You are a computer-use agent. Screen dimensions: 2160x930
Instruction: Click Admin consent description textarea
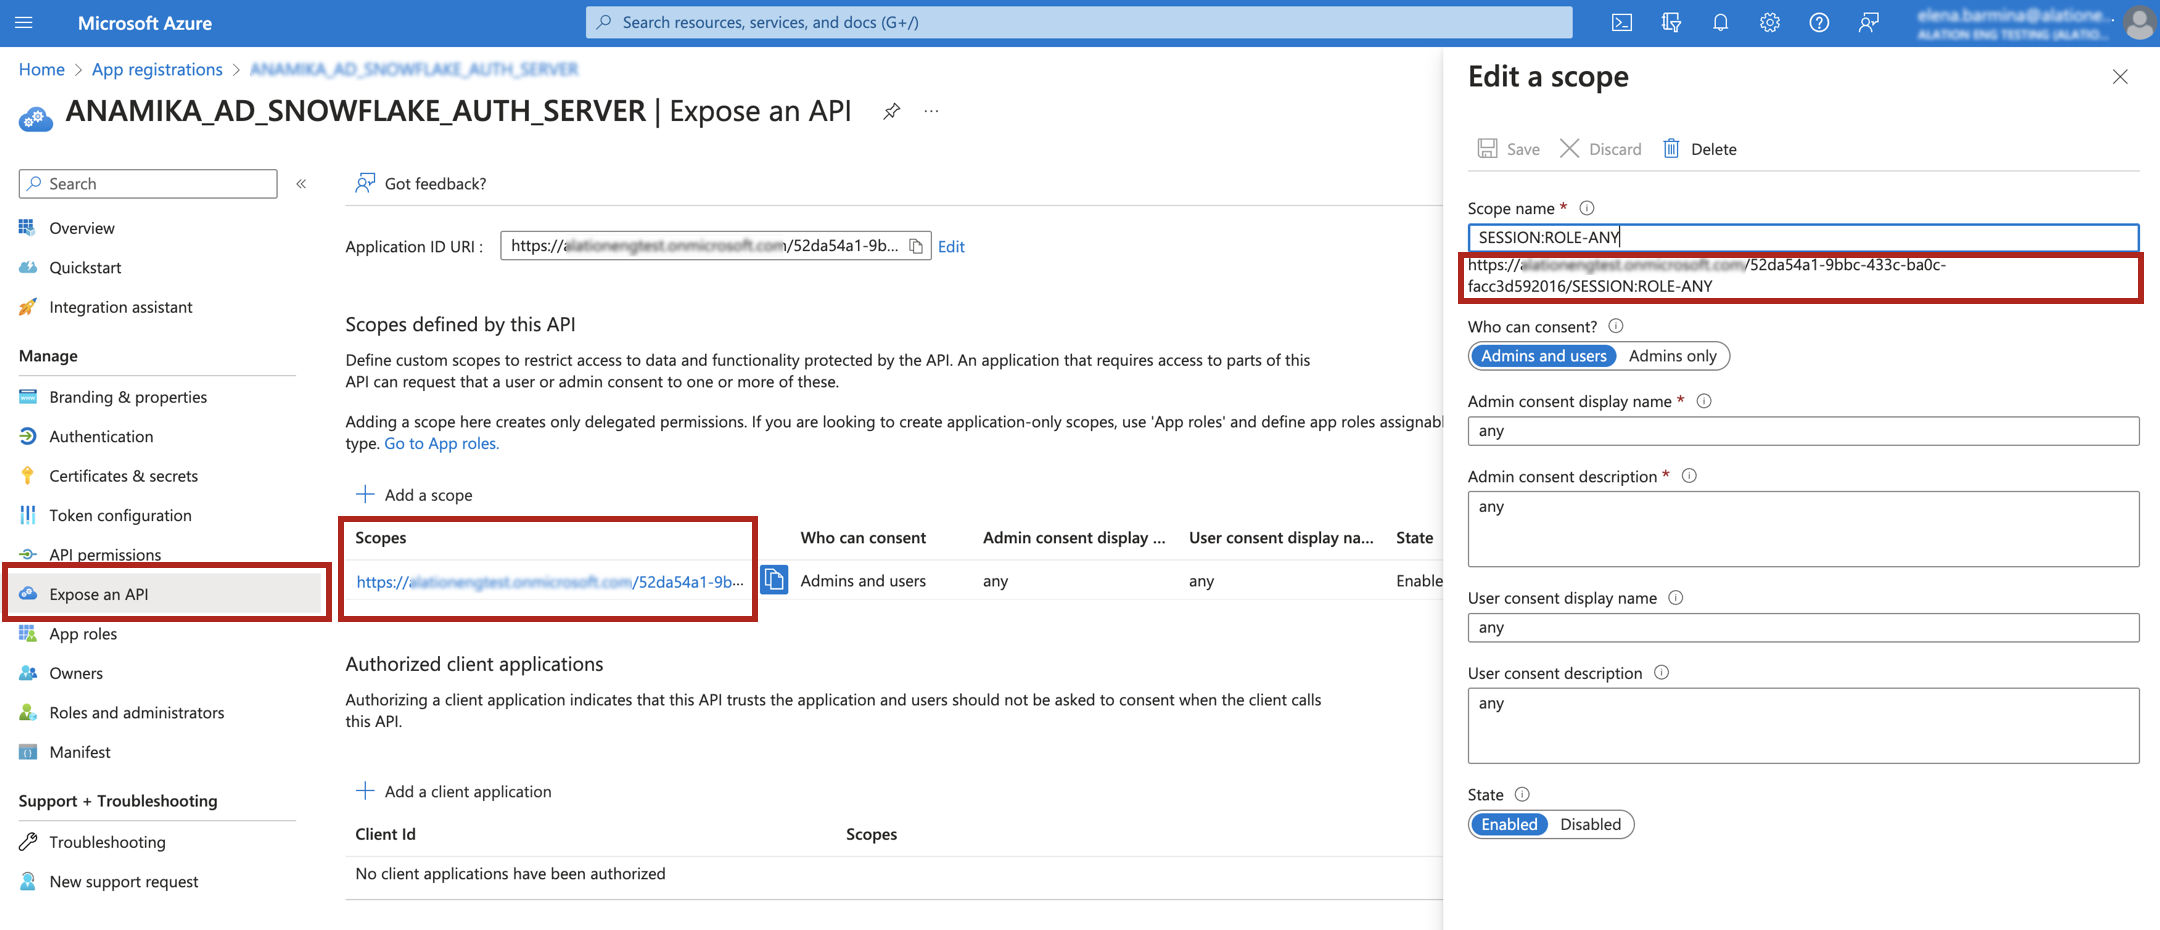pyautogui.click(x=1803, y=529)
